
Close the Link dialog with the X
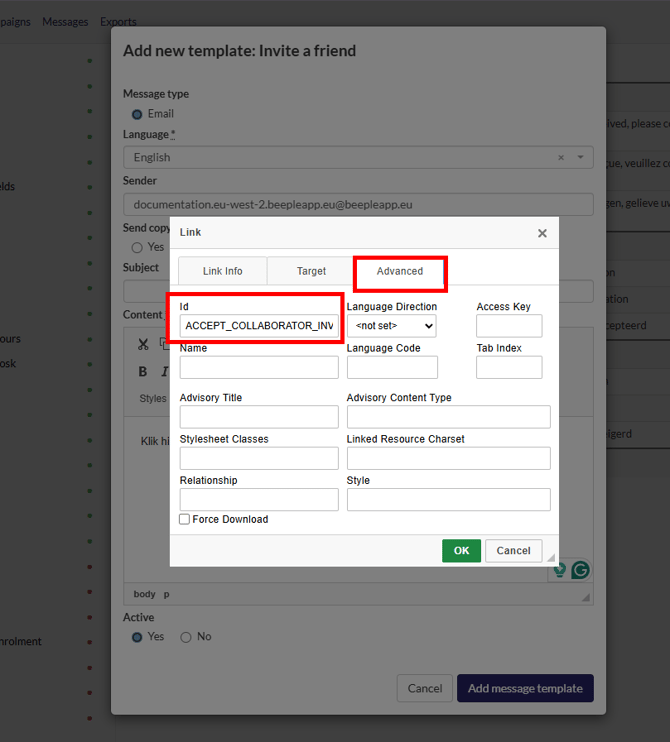point(542,233)
